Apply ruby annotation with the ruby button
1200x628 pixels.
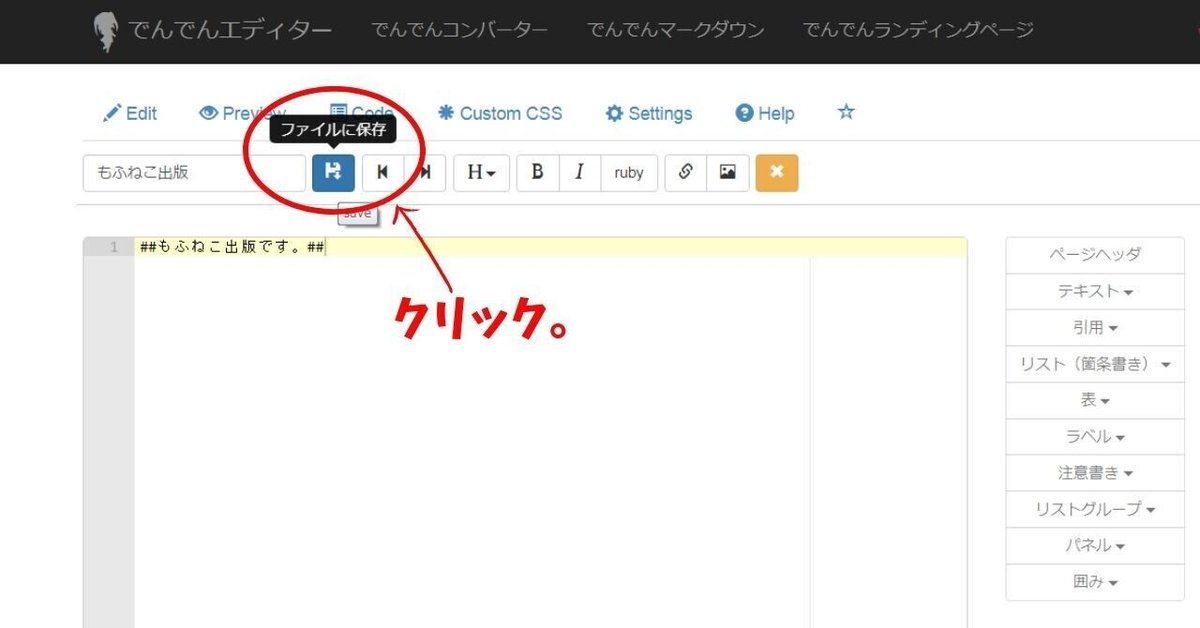tap(629, 172)
